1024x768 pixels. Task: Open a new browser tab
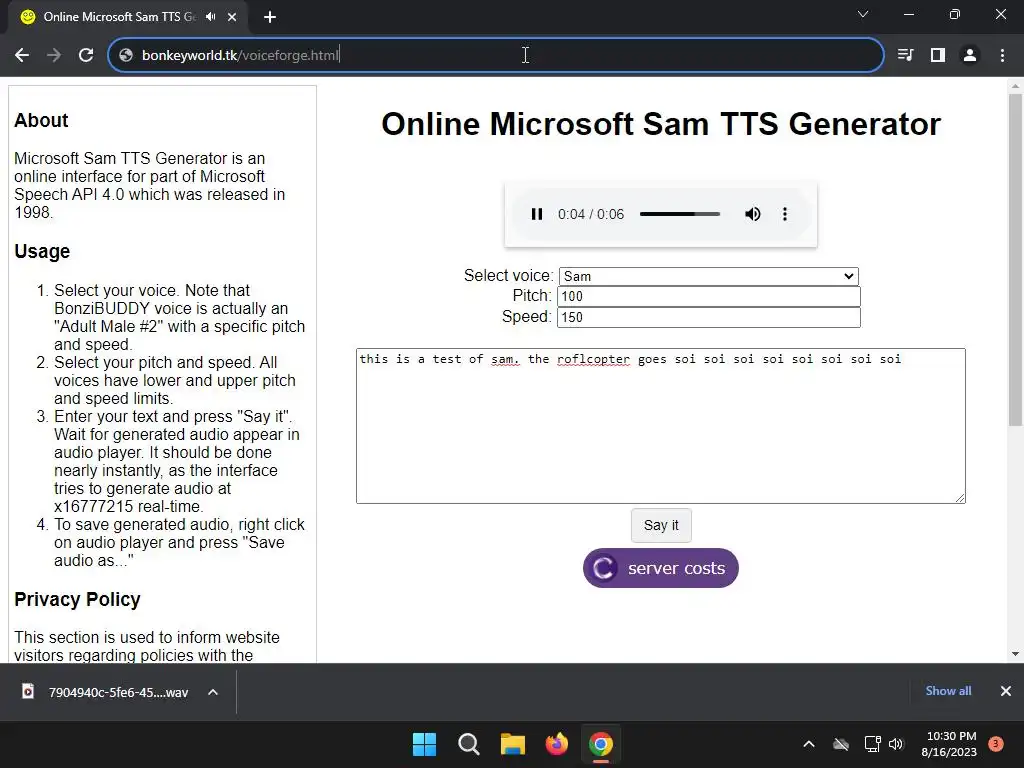[x=270, y=17]
